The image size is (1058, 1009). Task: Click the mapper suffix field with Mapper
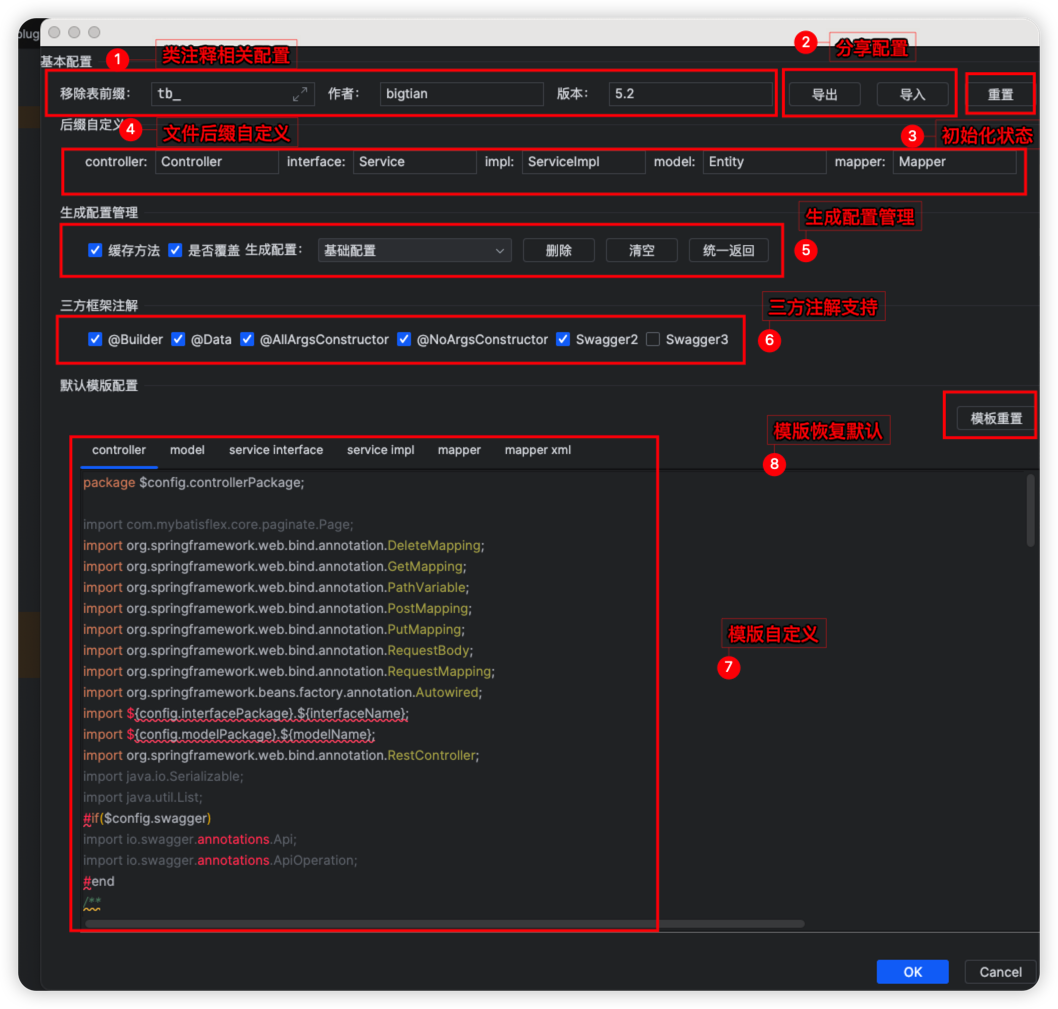(x=955, y=162)
